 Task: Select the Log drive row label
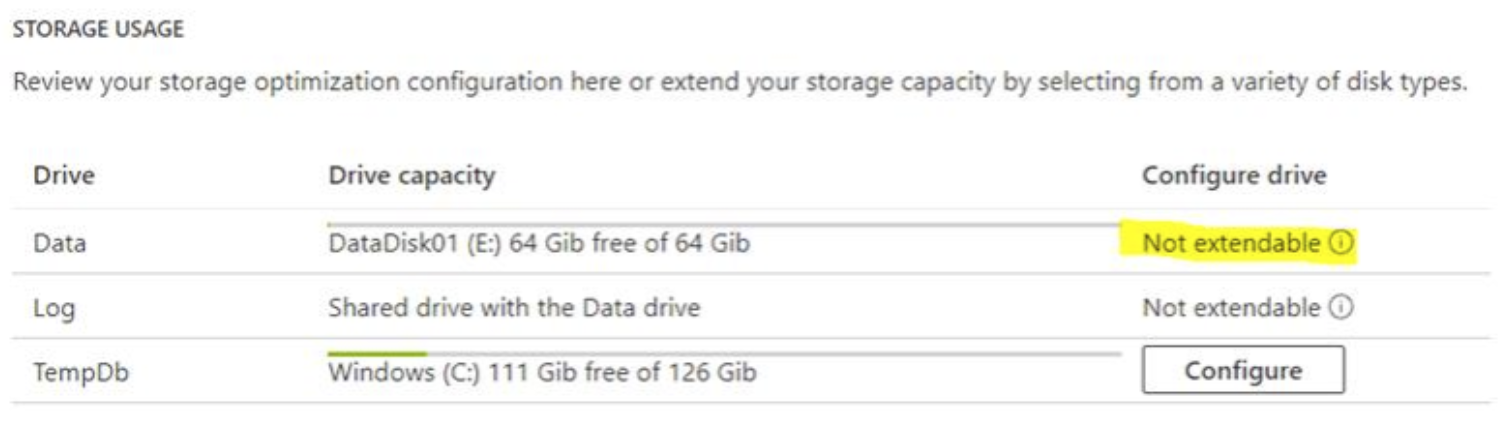click(54, 308)
